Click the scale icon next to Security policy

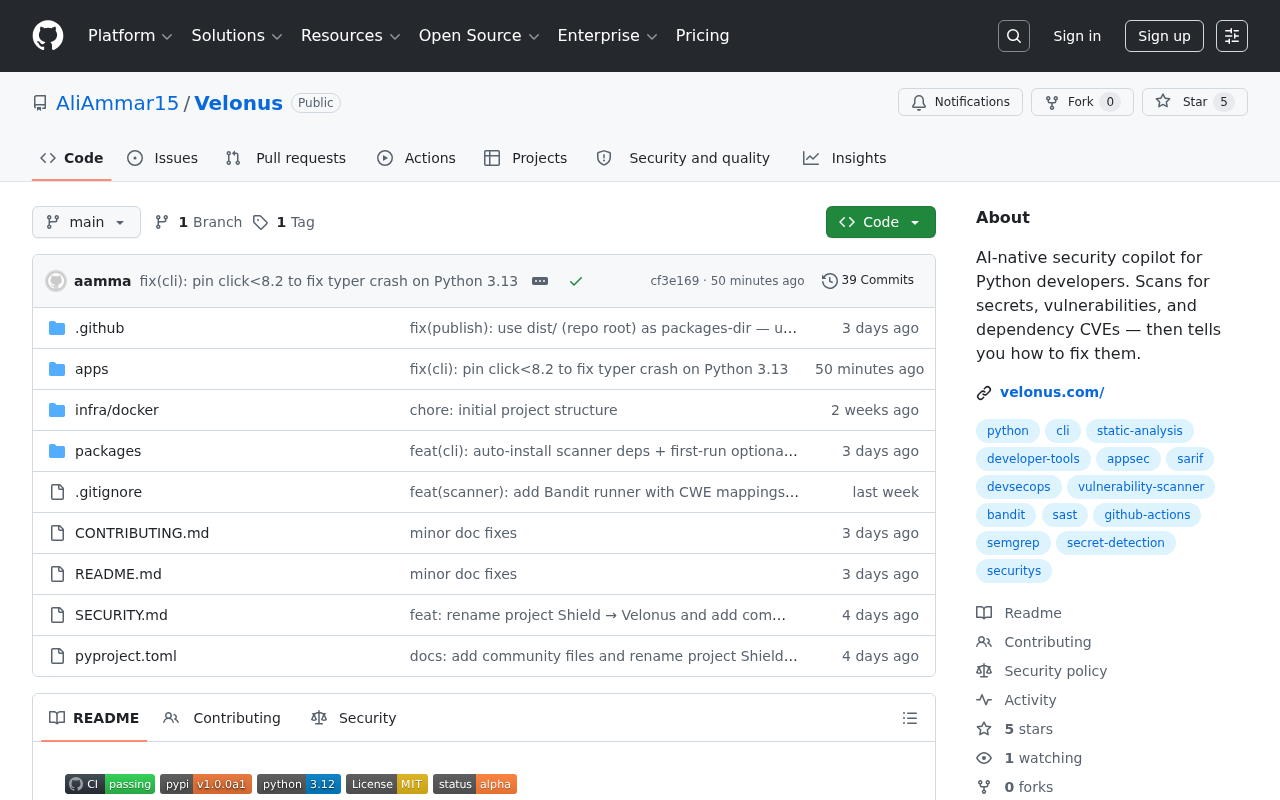click(984, 671)
